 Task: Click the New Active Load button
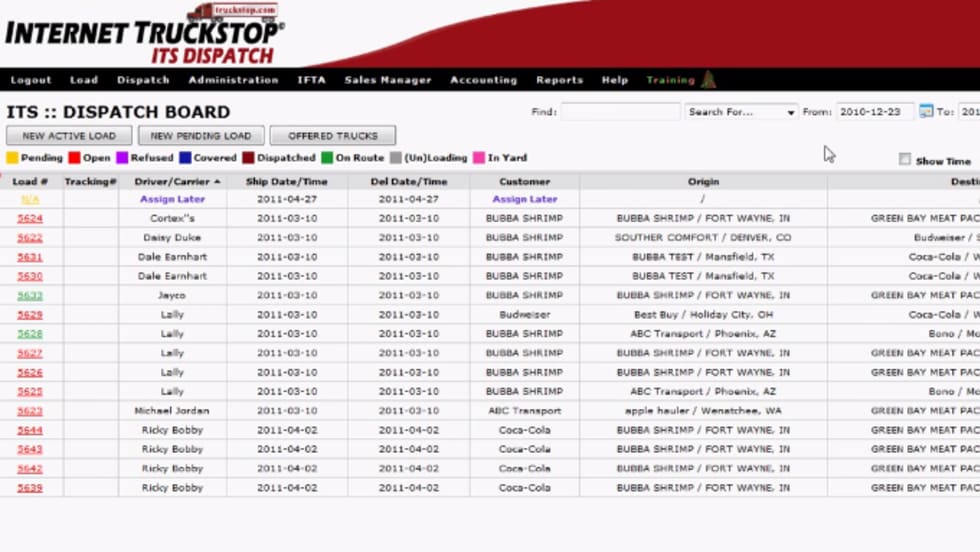tap(69, 136)
